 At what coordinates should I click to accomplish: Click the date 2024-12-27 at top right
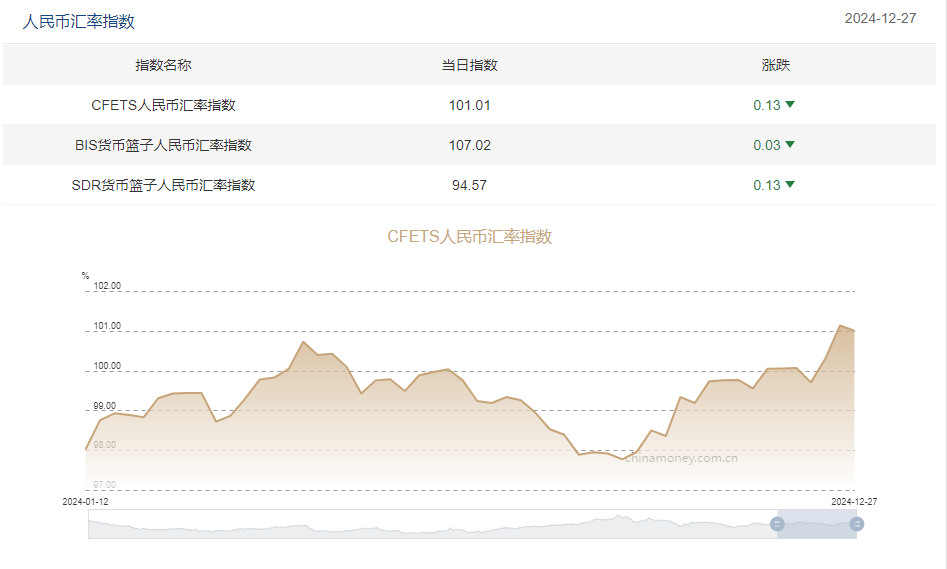pyautogui.click(x=880, y=19)
